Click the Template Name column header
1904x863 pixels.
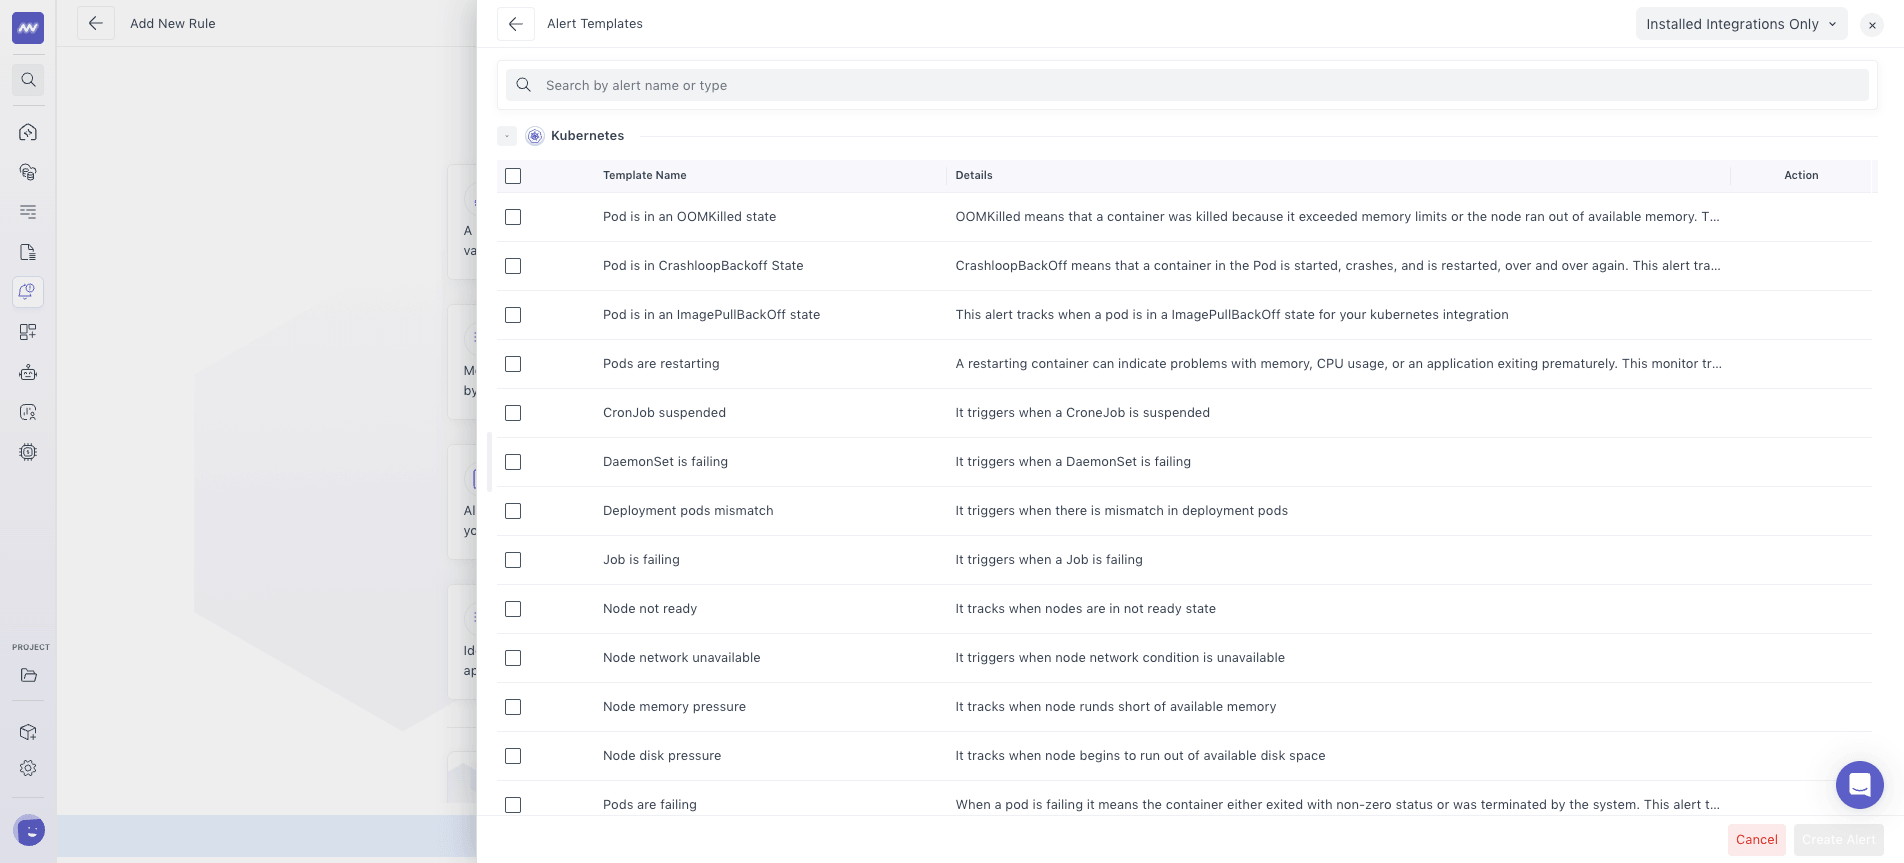644,175
